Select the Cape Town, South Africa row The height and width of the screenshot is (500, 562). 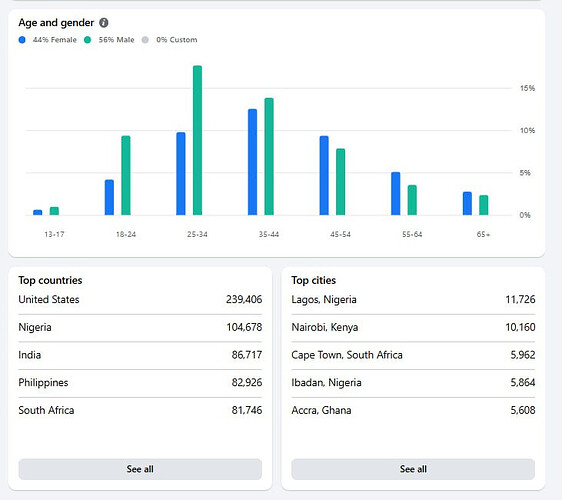coord(413,355)
